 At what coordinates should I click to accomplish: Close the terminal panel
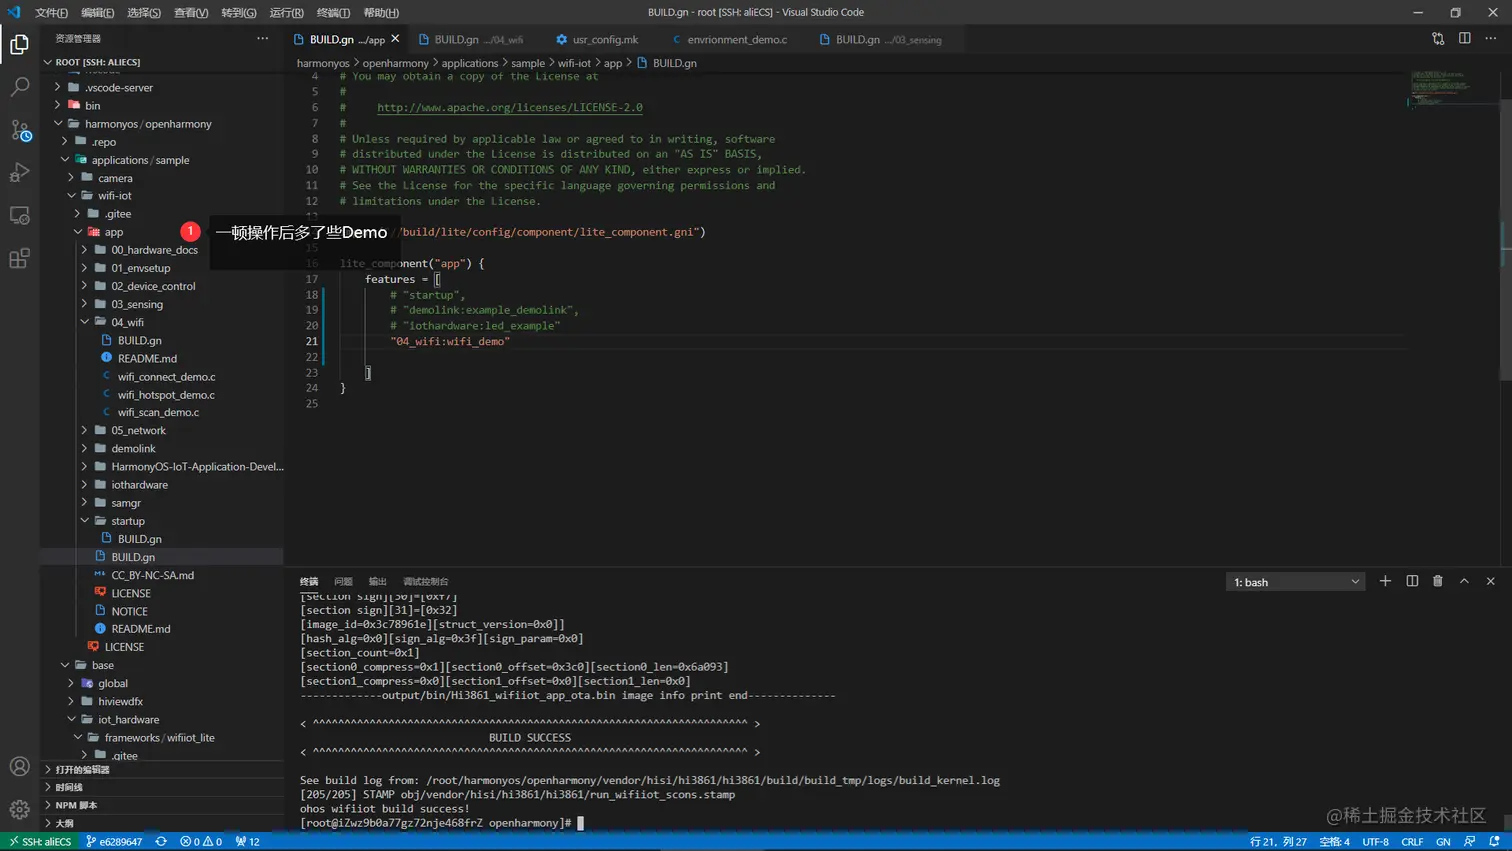tap(1491, 581)
